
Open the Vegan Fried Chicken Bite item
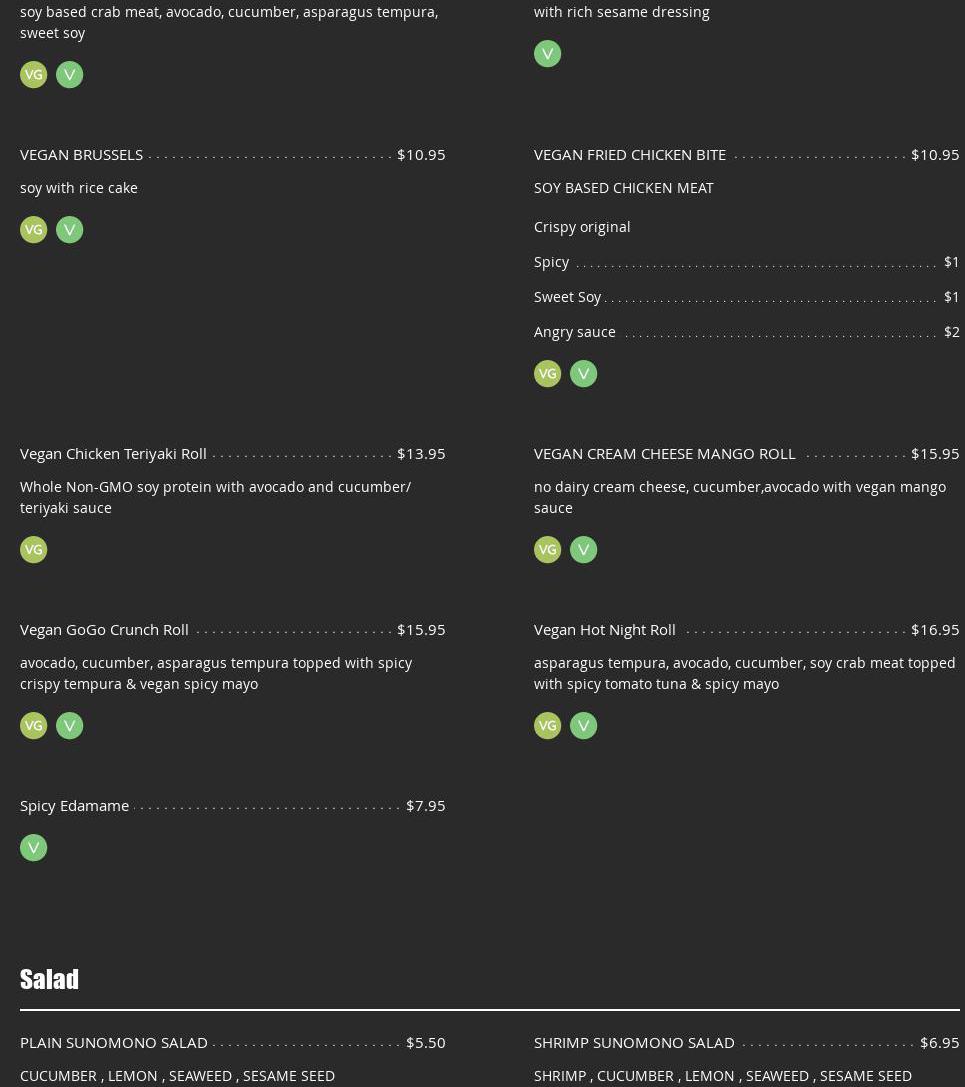(629, 154)
